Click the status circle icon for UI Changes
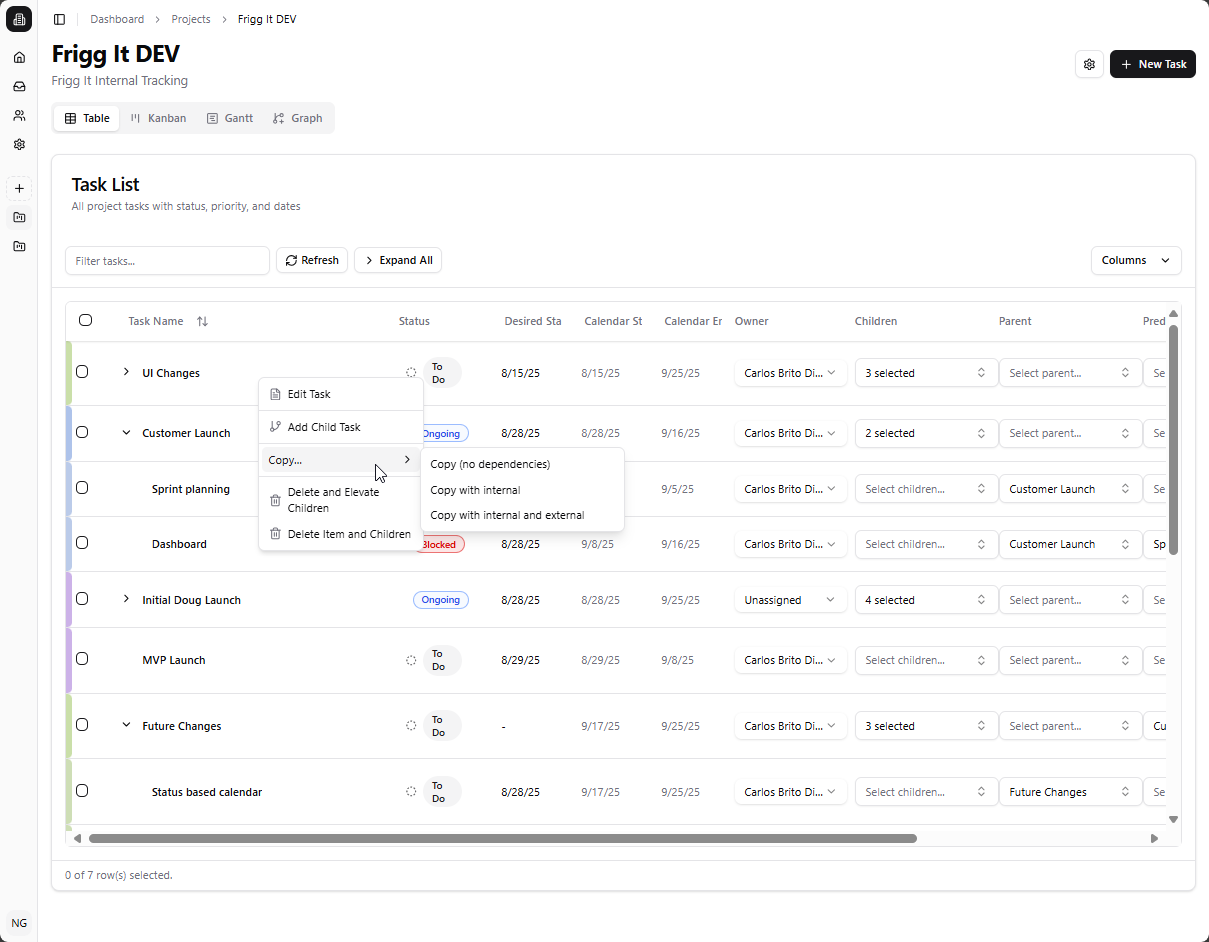Viewport: 1209px width, 942px height. pos(411,373)
